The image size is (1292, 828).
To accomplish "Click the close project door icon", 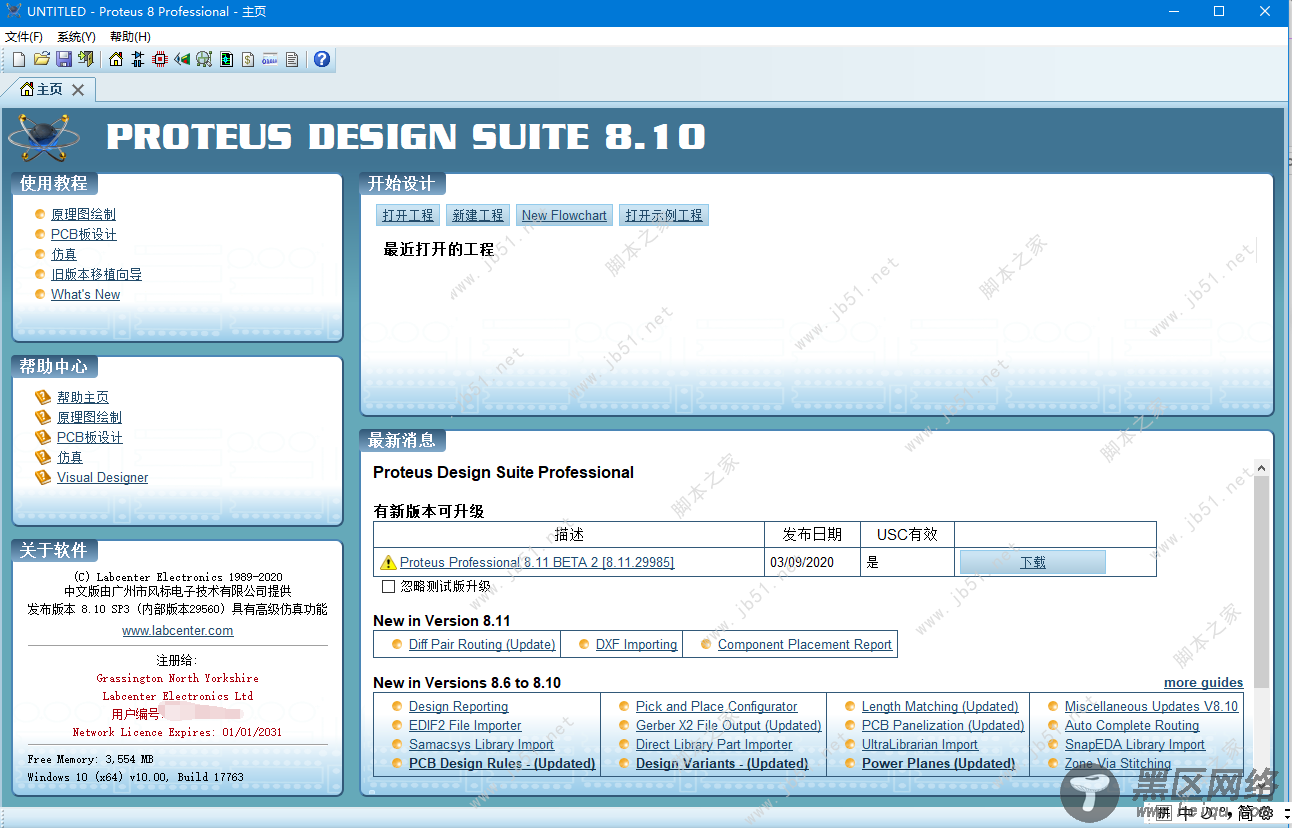I will (x=86, y=60).
